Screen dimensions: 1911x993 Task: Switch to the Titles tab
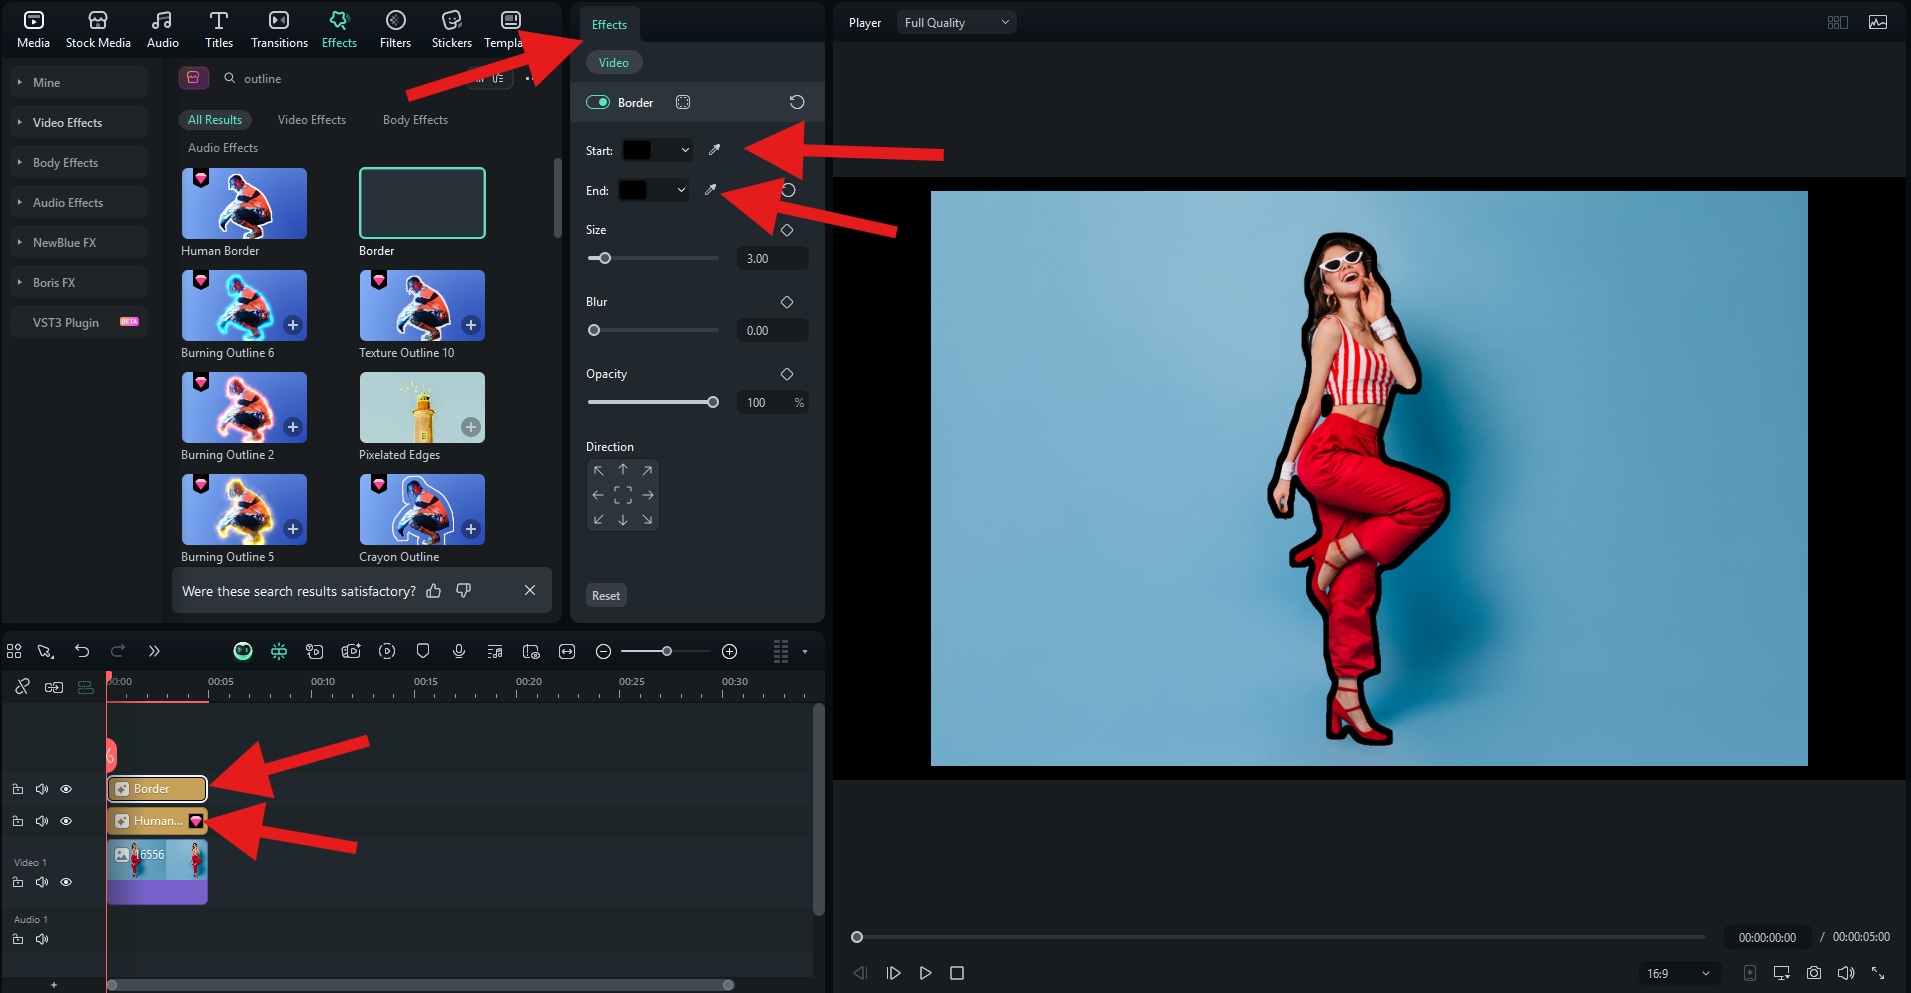[x=218, y=30]
